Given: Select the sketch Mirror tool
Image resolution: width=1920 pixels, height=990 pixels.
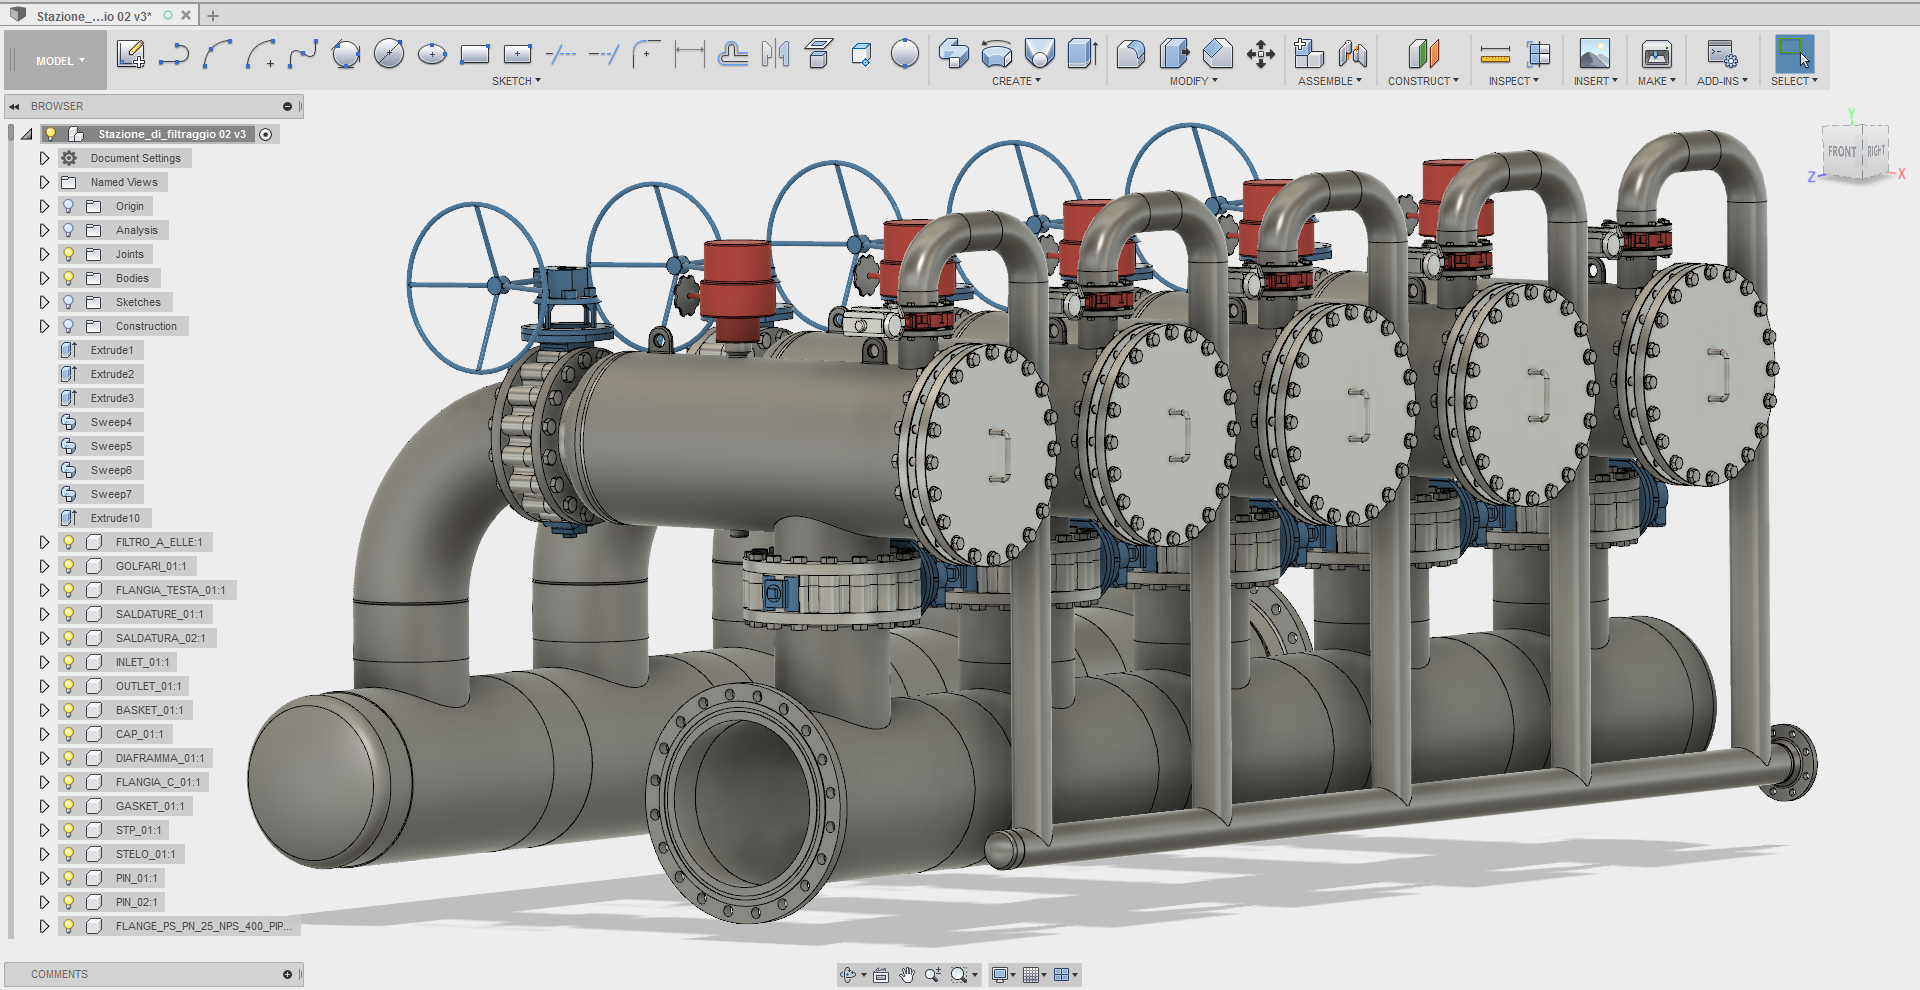Looking at the screenshot, I should 775,54.
